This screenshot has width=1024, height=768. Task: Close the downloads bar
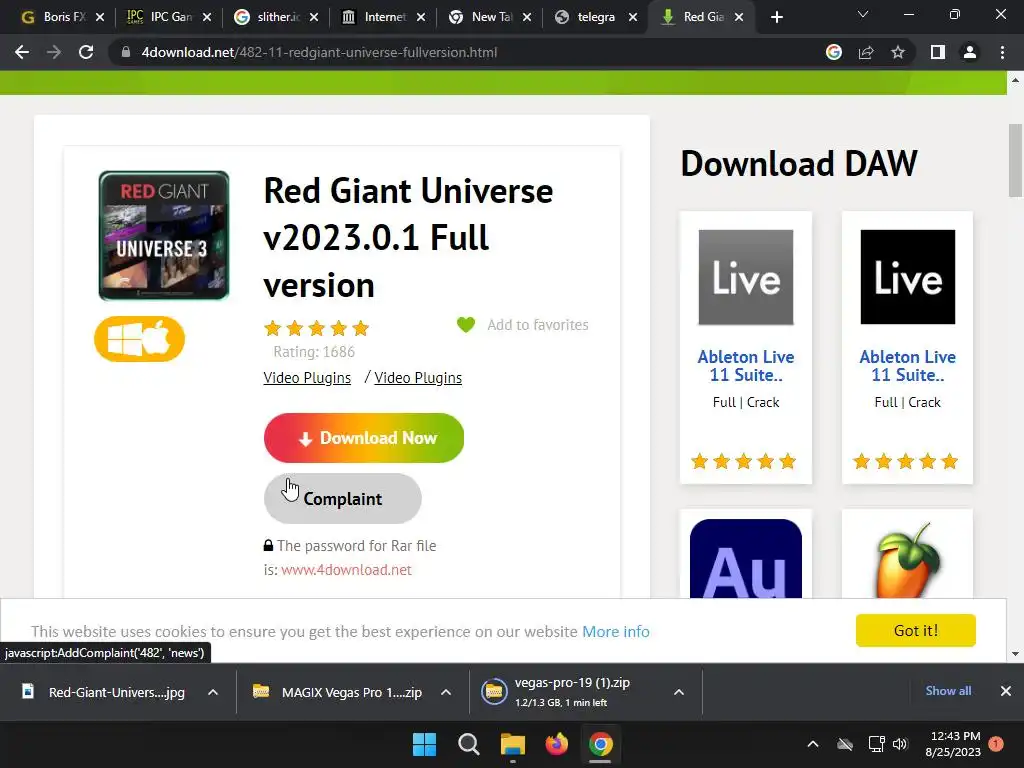[x=1006, y=691]
